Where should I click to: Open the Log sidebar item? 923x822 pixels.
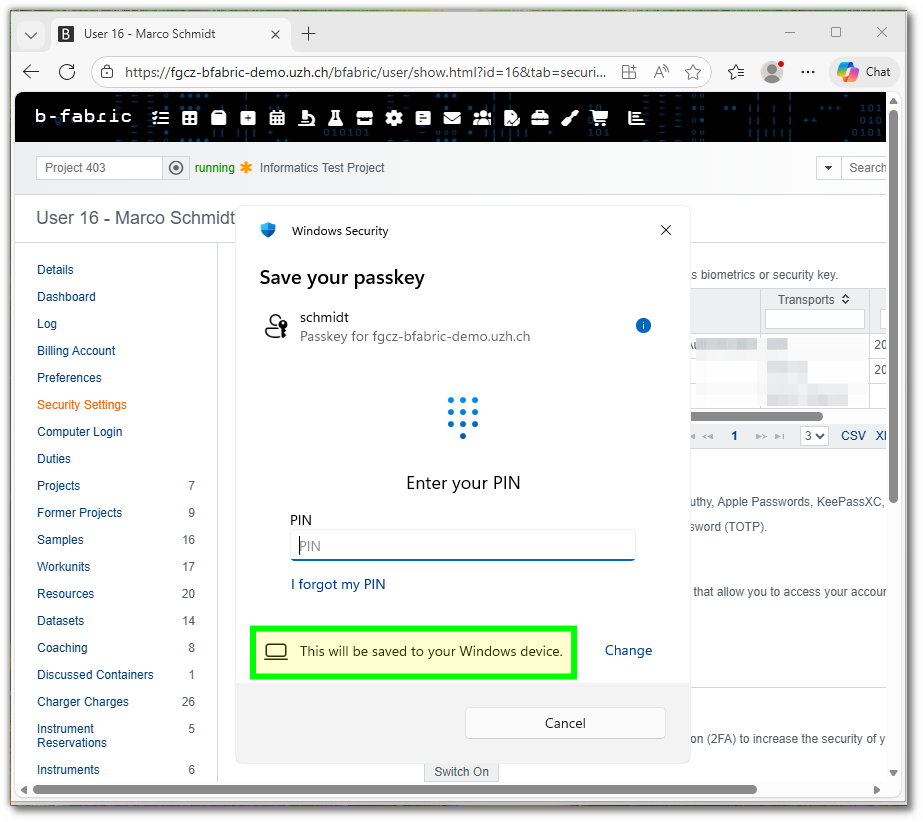[x=47, y=324]
